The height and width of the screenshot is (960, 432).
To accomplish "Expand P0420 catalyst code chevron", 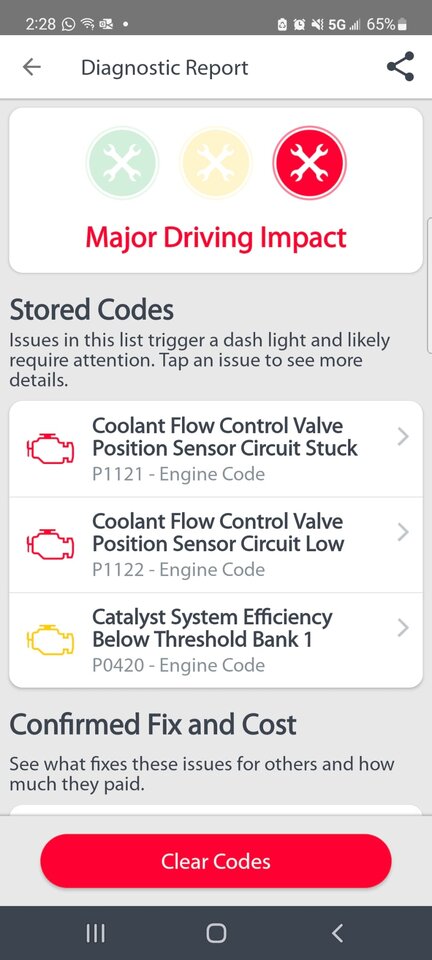I will coord(403,628).
